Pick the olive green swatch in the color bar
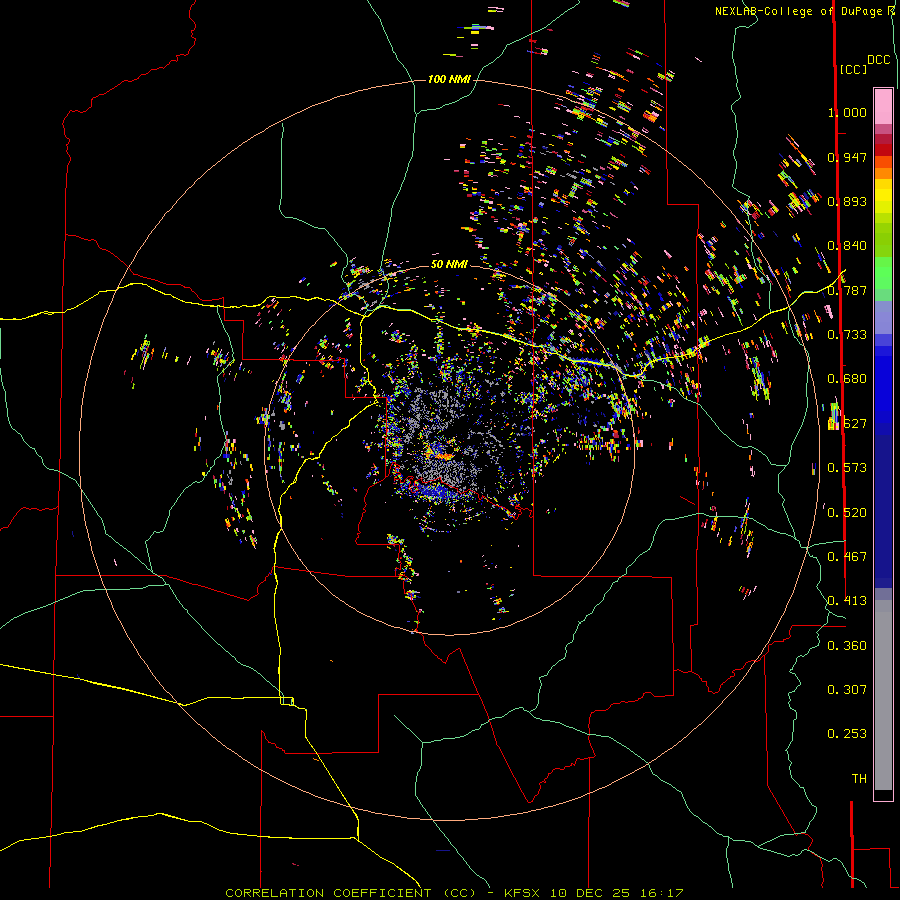Image resolution: width=900 pixels, height=900 pixels. (883, 240)
